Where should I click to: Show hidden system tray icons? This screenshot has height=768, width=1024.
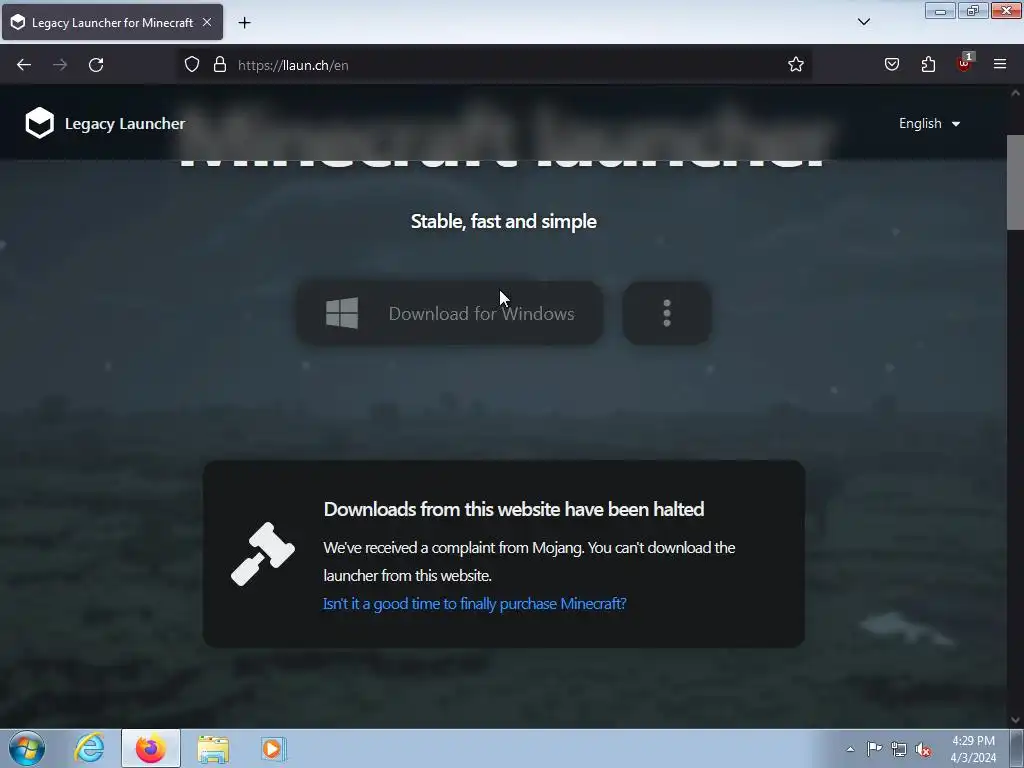click(850, 749)
